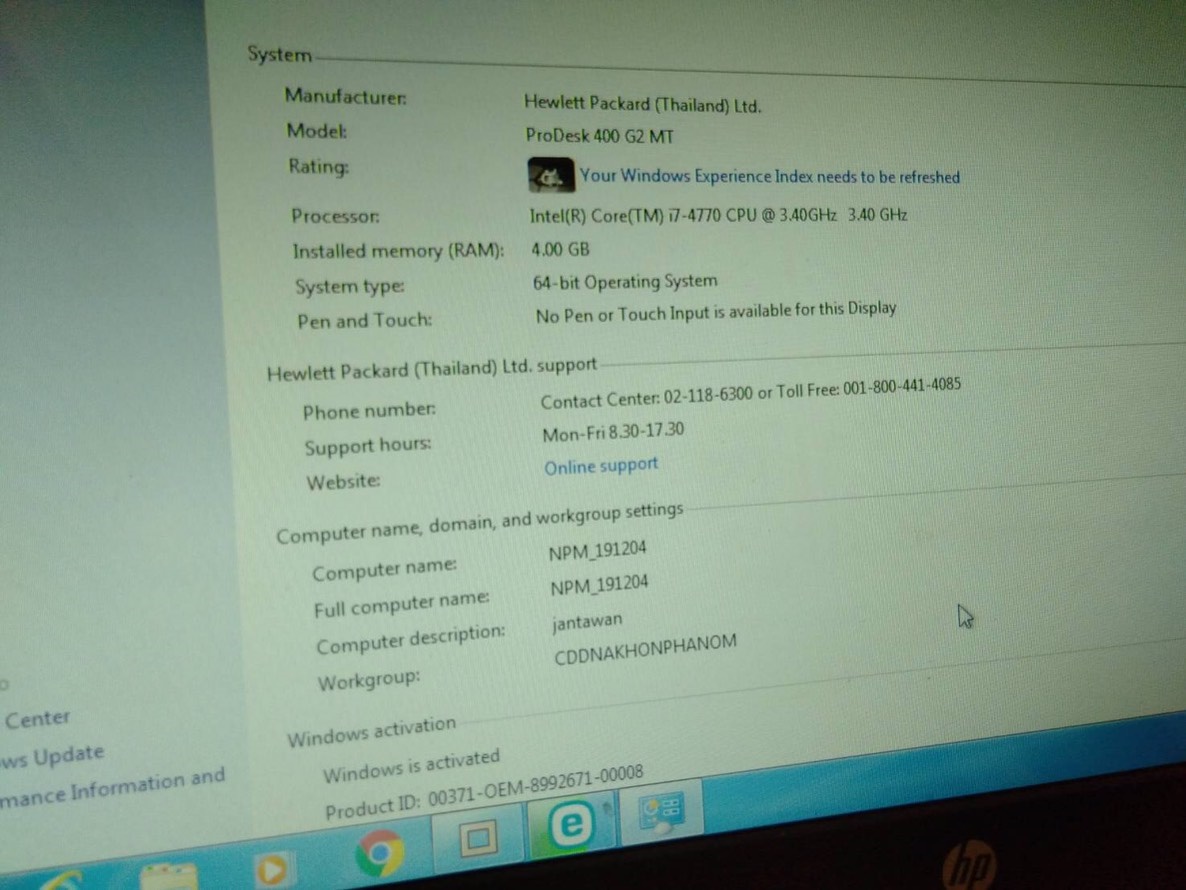
Task: Click the 'Workgroup:' label
Action: point(368,681)
